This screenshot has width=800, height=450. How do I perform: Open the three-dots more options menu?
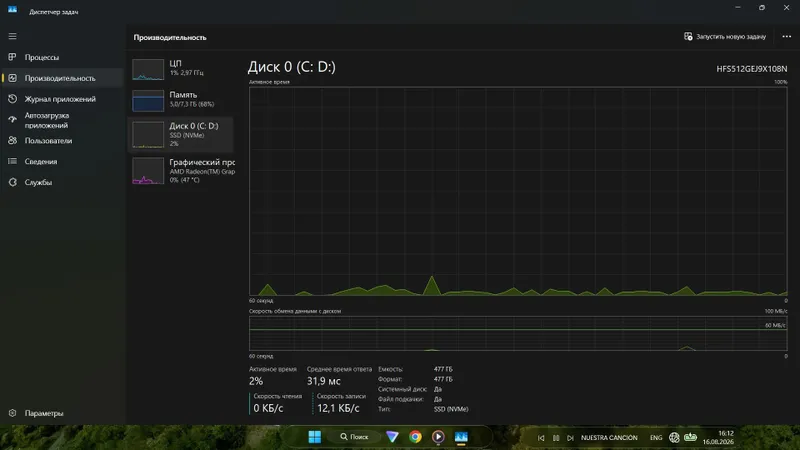click(787, 37)
